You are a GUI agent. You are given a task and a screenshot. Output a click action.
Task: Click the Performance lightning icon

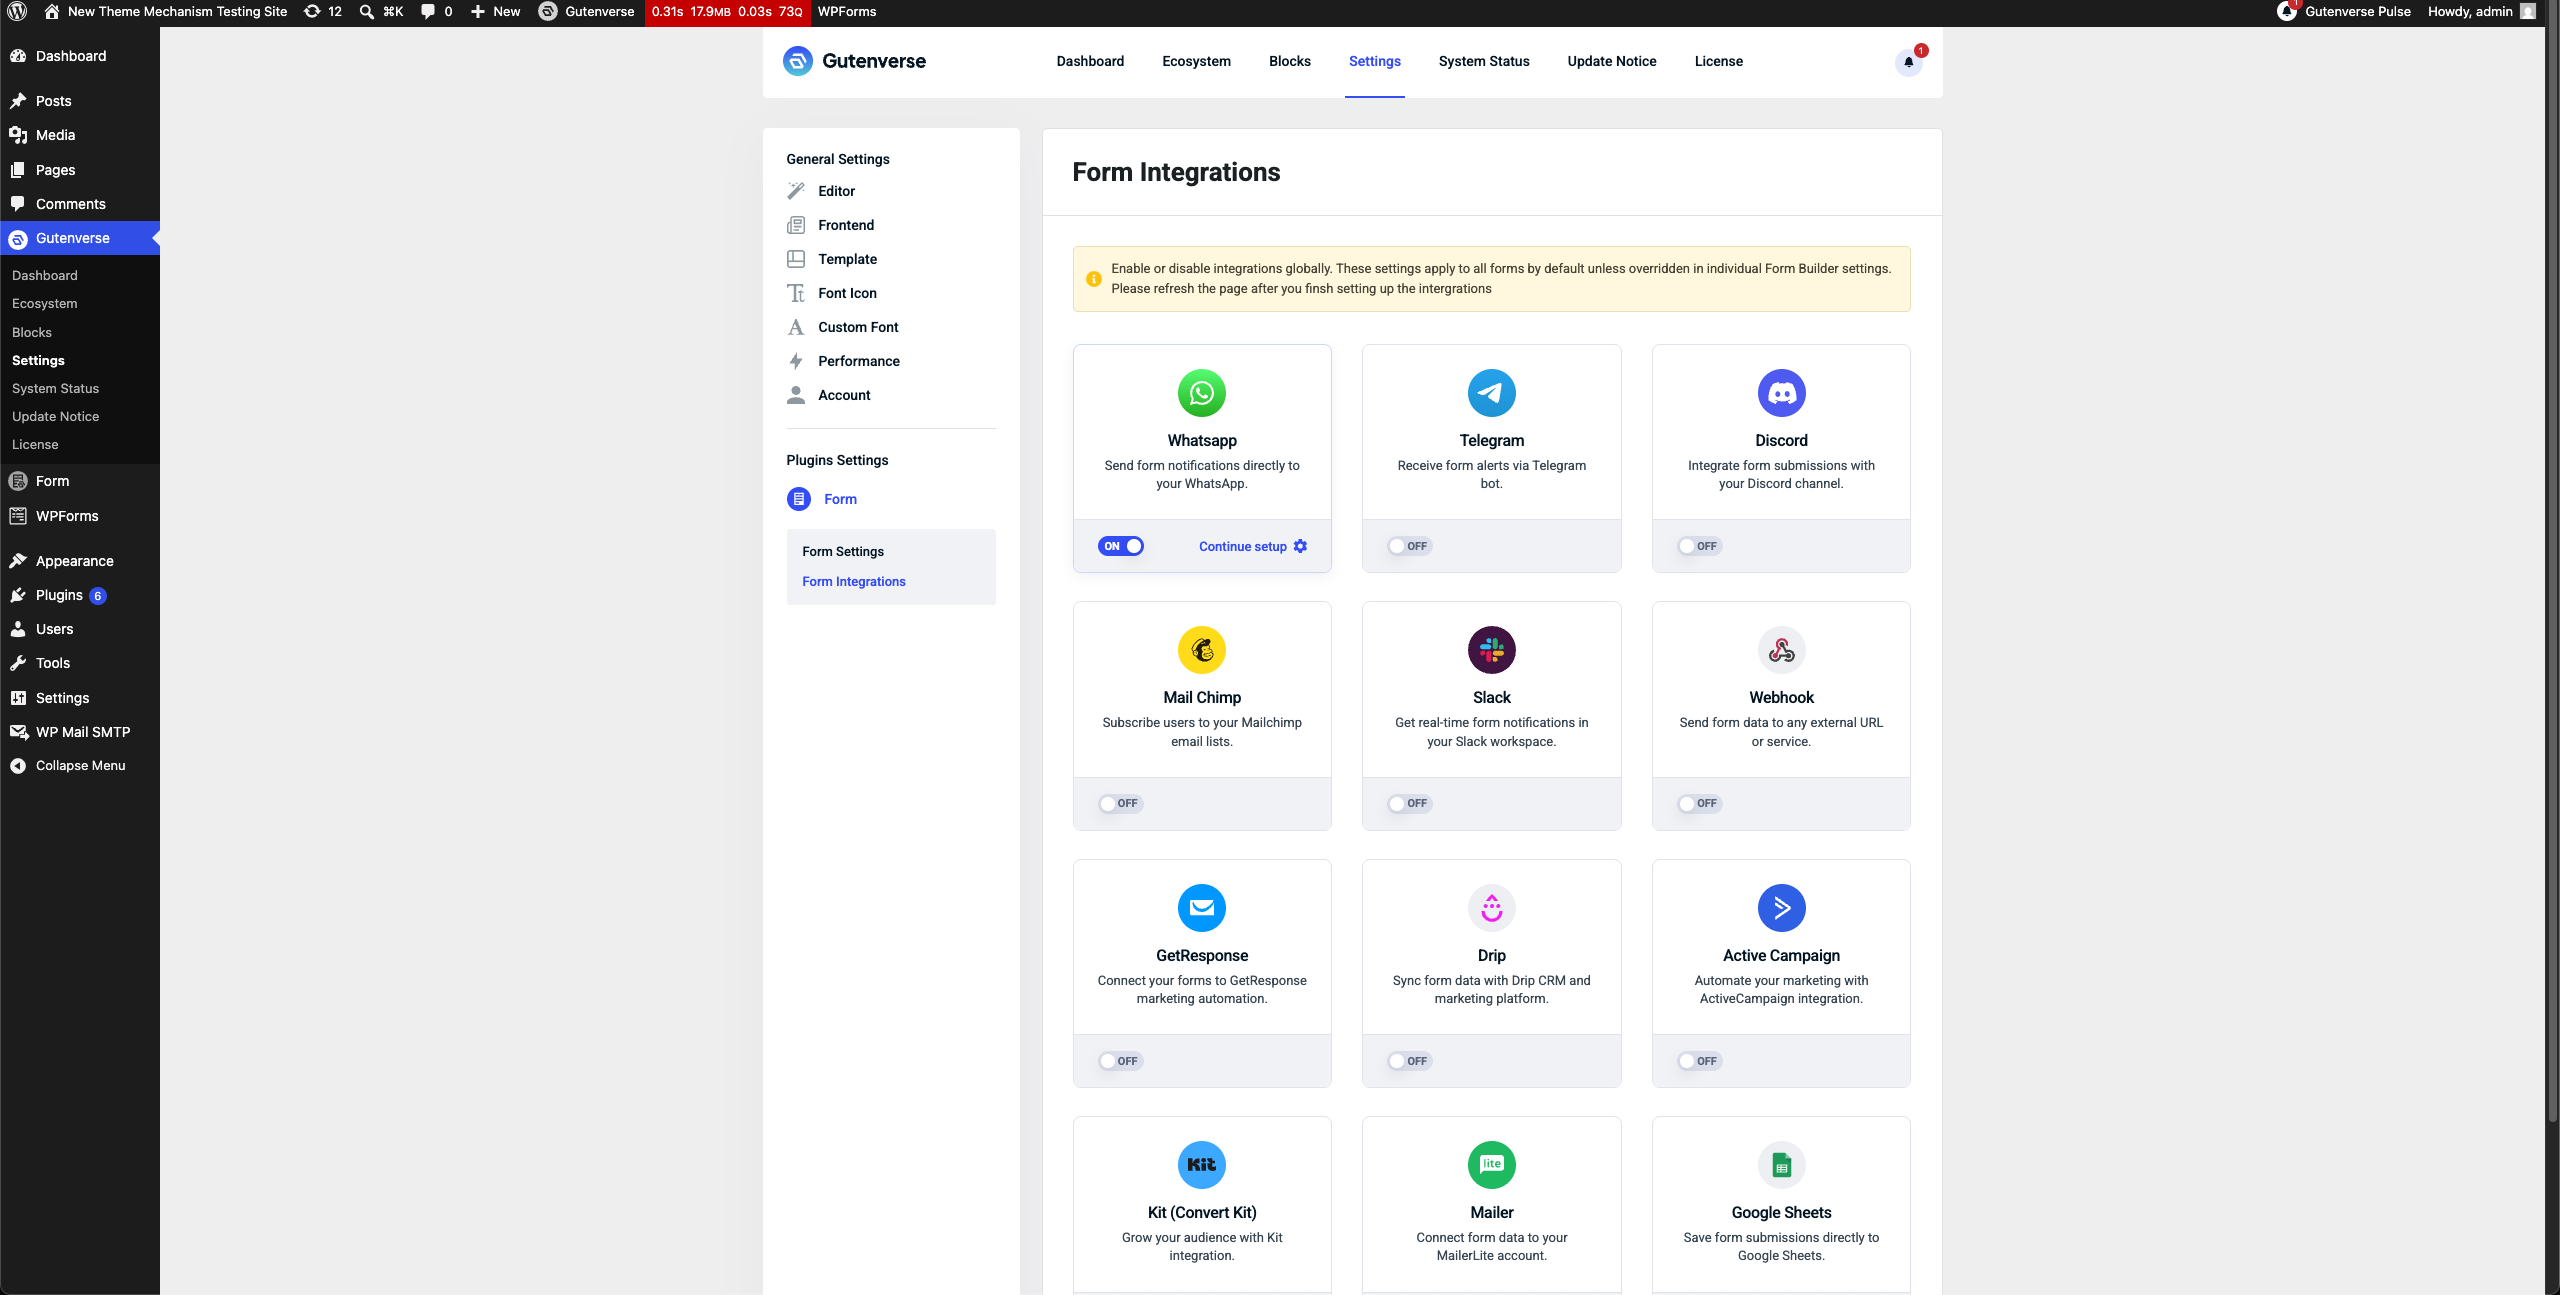(x=796, y=361)
